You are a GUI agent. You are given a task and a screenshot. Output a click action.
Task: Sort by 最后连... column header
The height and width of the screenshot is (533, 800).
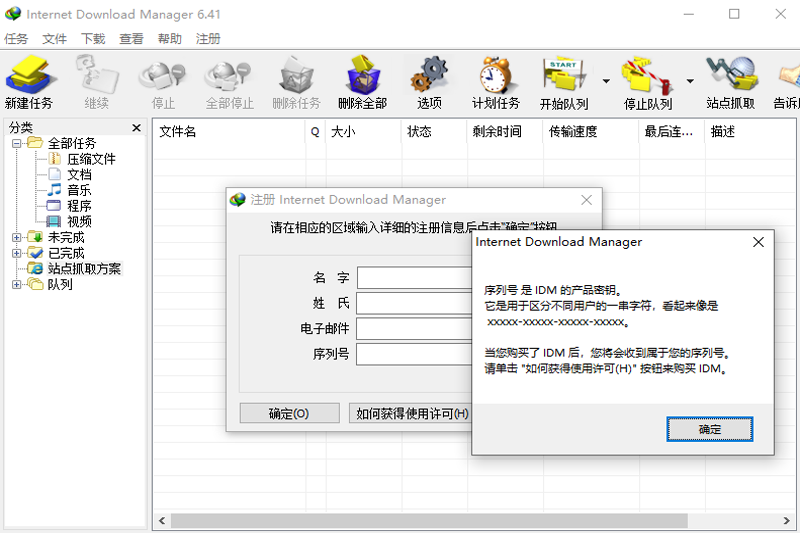671,132
